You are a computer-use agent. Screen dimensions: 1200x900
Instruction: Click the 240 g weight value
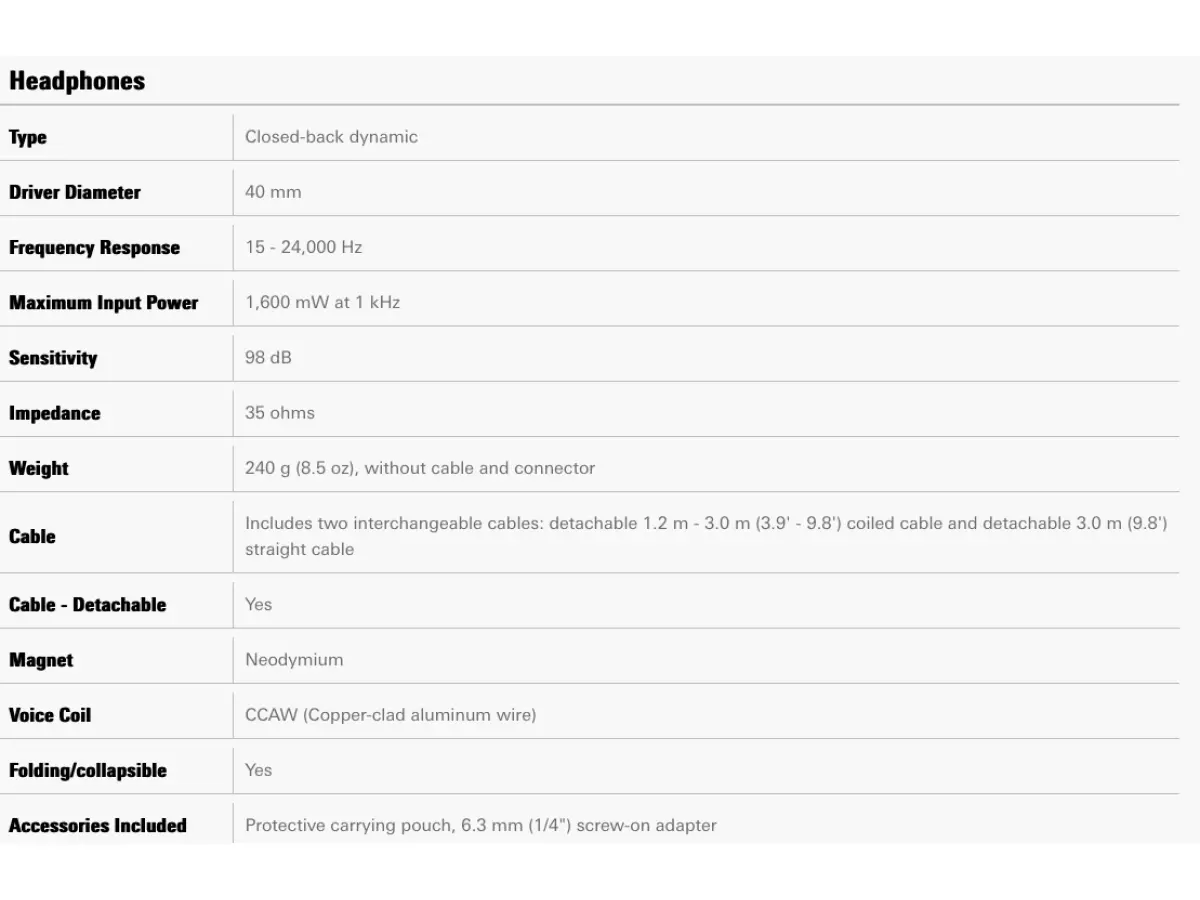[x=420, y=468]
